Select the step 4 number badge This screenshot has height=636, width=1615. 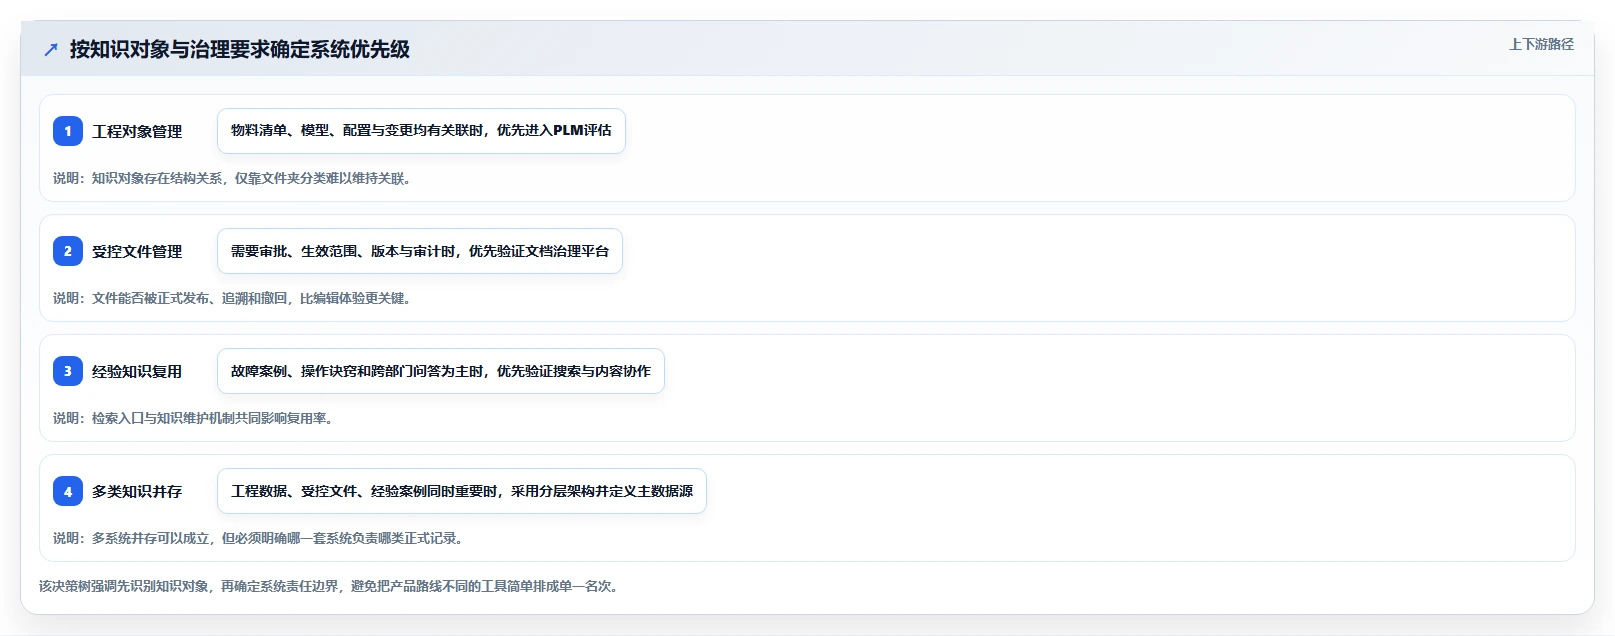click(x=68, y=491)
